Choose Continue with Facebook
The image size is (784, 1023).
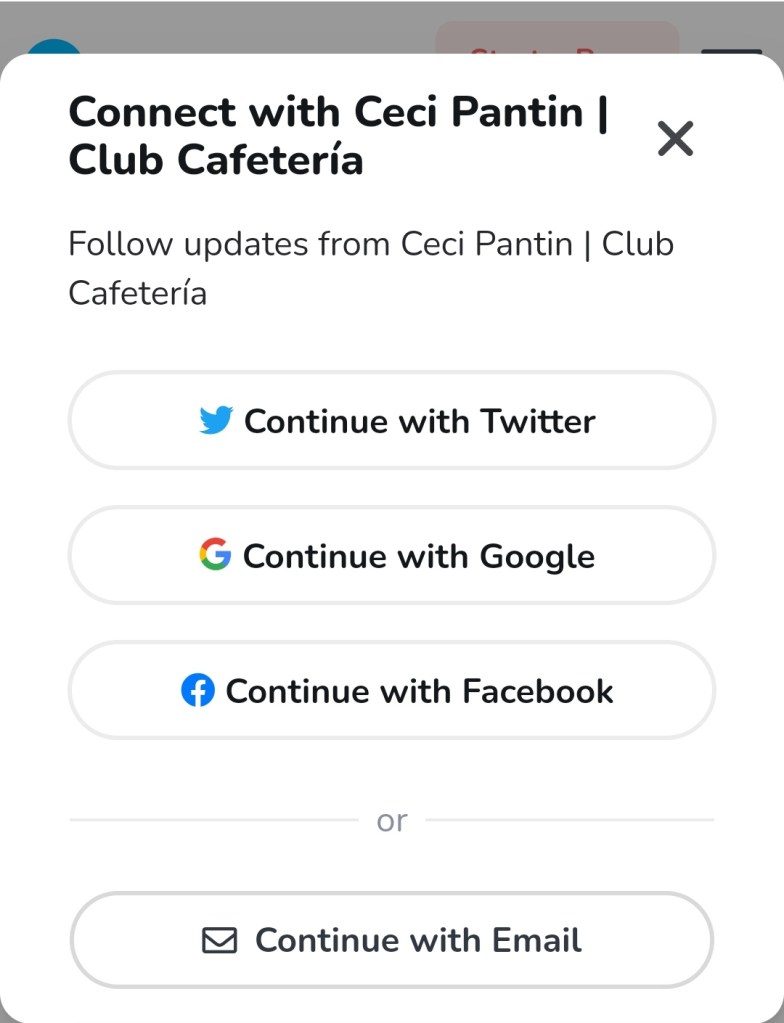pyautogui.click(x=392, y=690)
